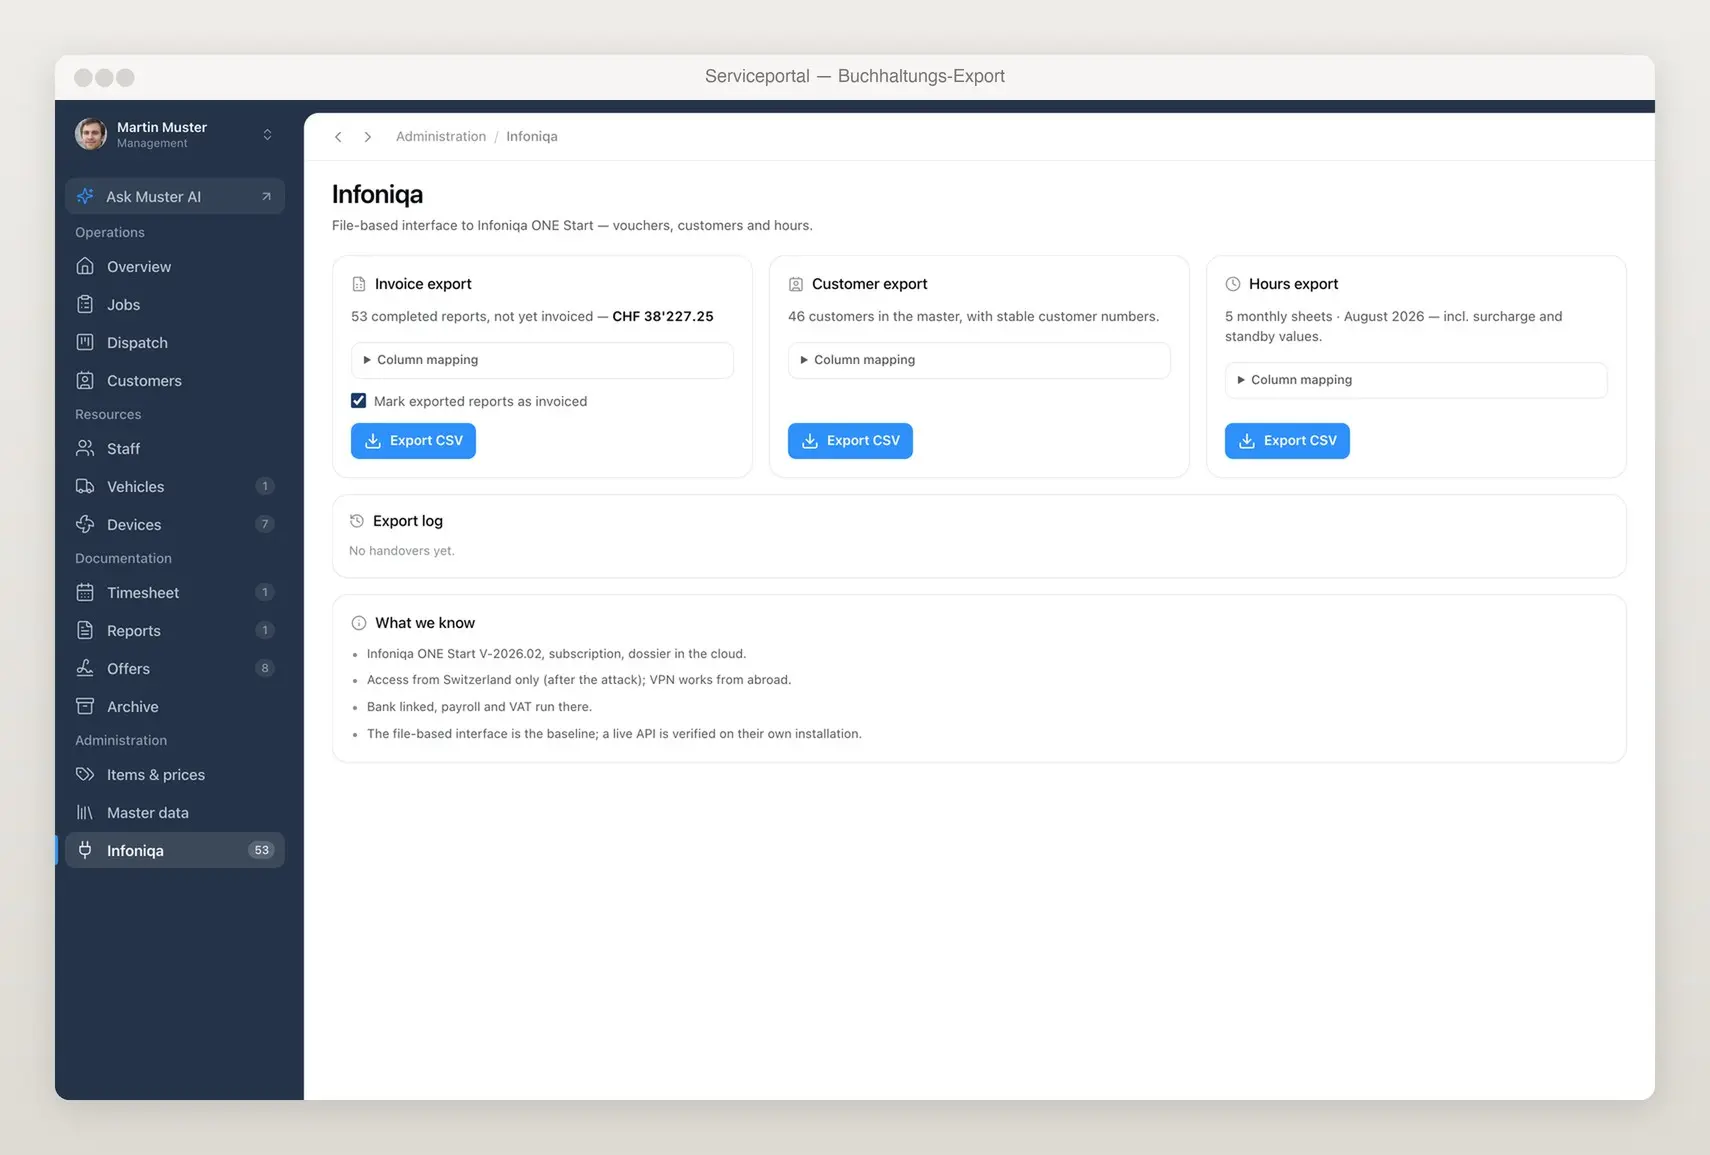Open Dispatch in the sidebar
Viewport: 1710px width, 1155px height.
[x=175, y=342]
